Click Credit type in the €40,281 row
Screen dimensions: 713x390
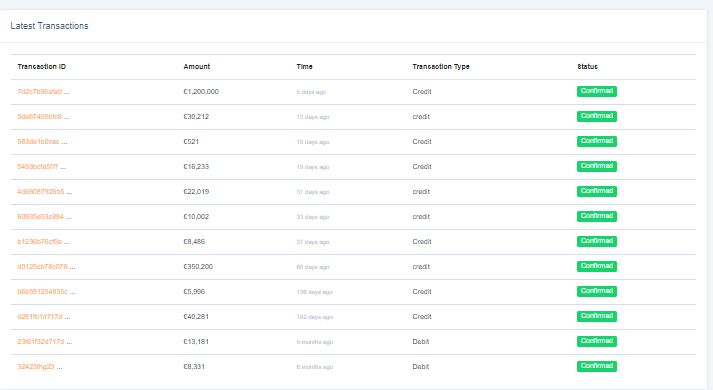pyautogui.click(x=422, y=317)
